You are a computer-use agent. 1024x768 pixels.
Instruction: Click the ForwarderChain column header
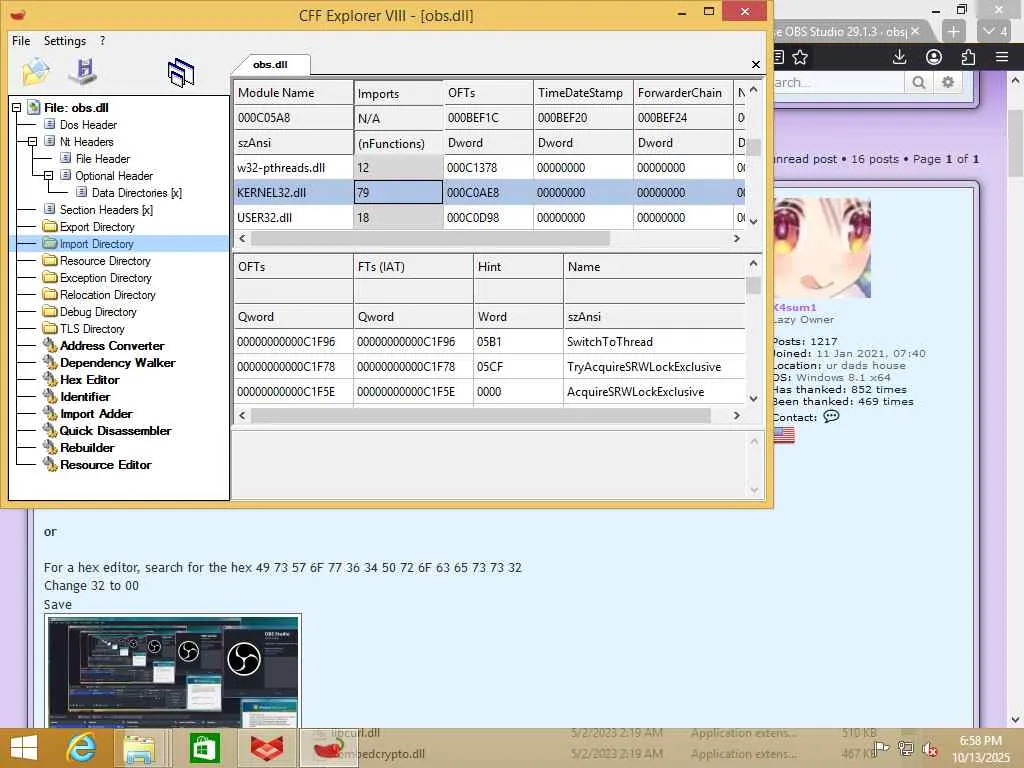(682, 93)
